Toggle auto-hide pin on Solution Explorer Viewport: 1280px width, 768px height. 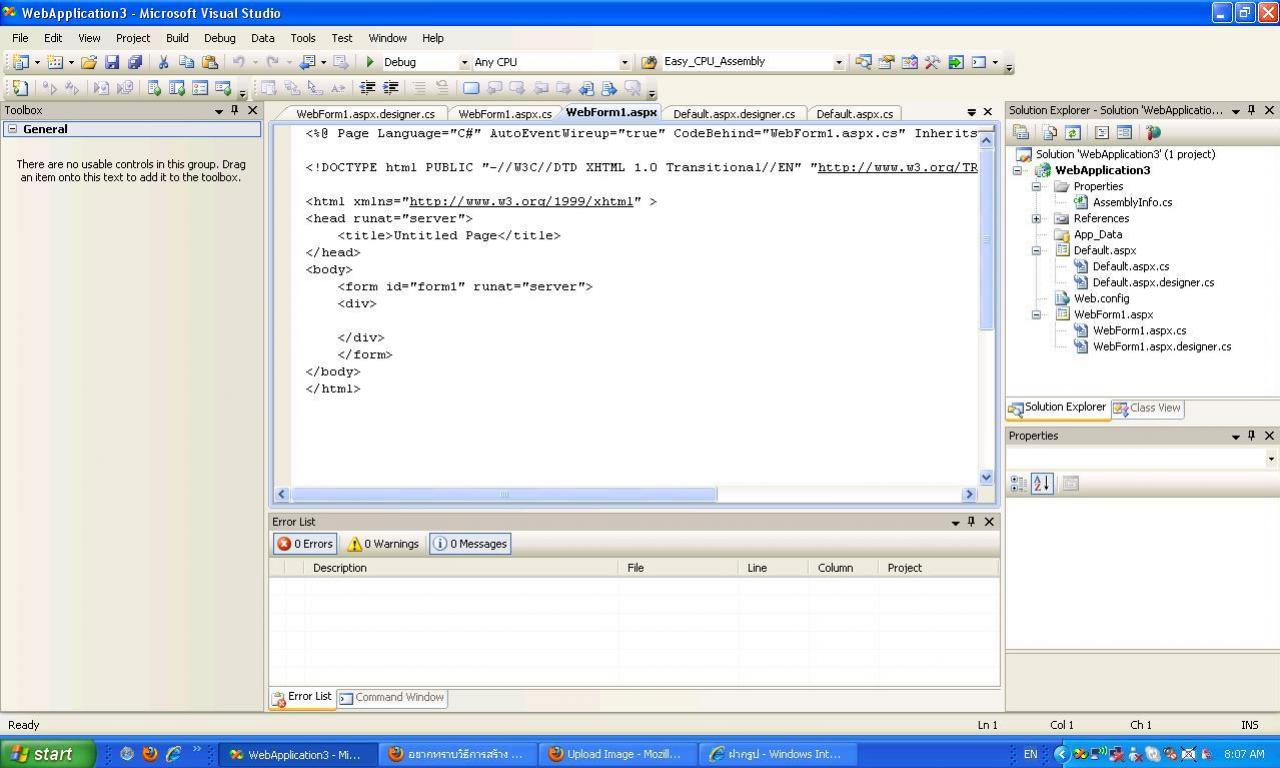1252,111
